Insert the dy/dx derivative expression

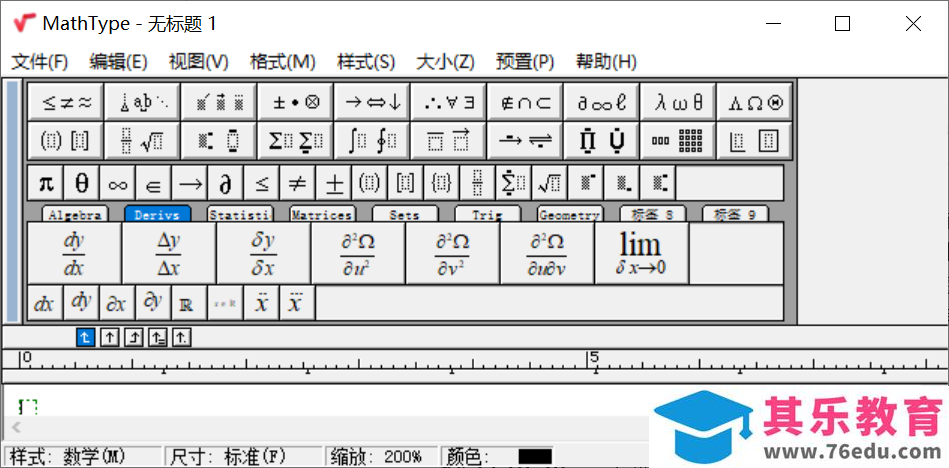[74, 253]
